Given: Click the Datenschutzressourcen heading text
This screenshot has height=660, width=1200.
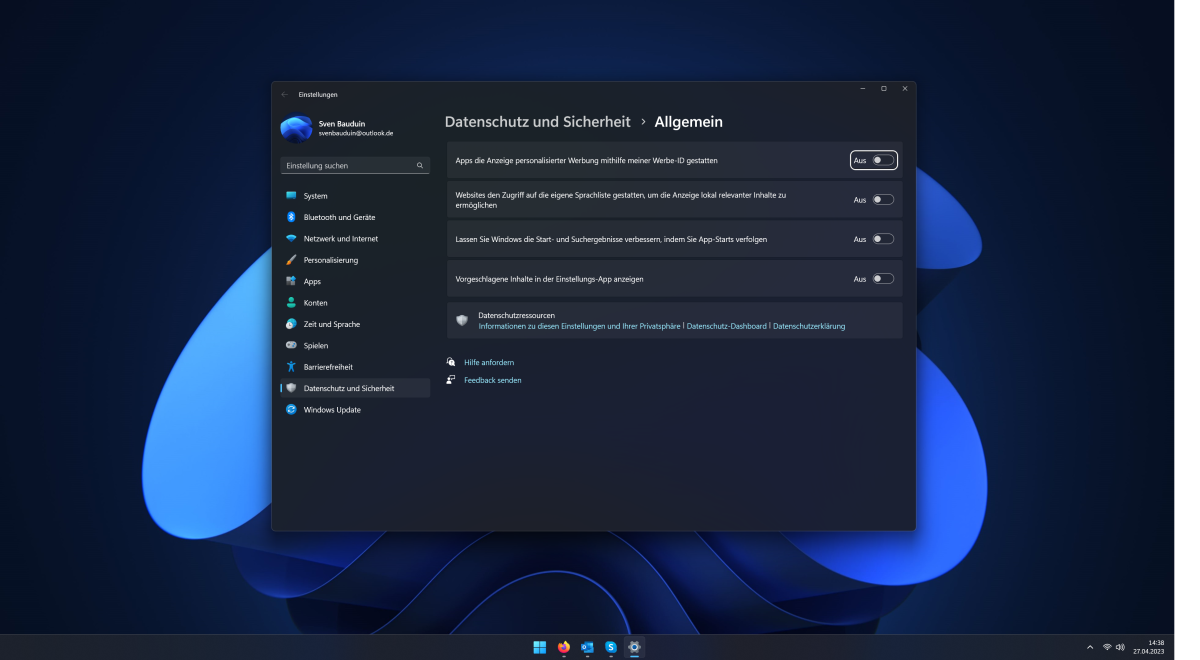Looking at the screenshot, I should 516,315.
